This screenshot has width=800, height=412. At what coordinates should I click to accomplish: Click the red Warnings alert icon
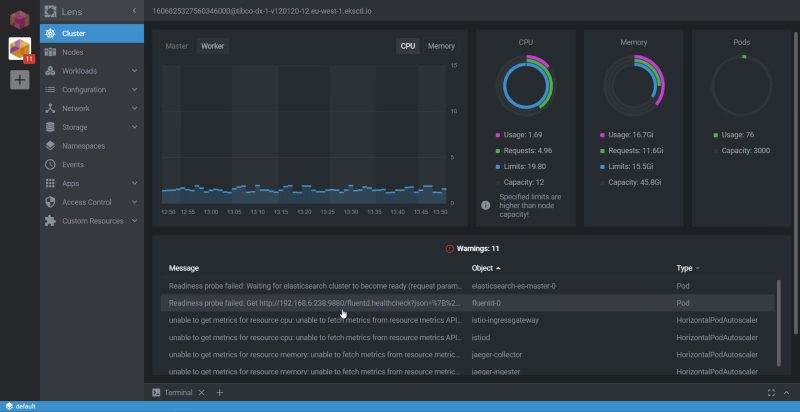coord(449,249)
